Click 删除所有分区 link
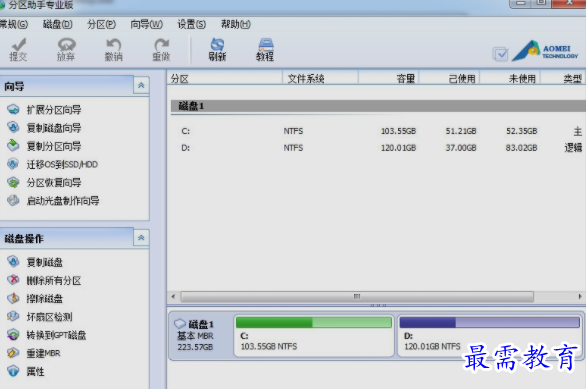 [54, 281]
